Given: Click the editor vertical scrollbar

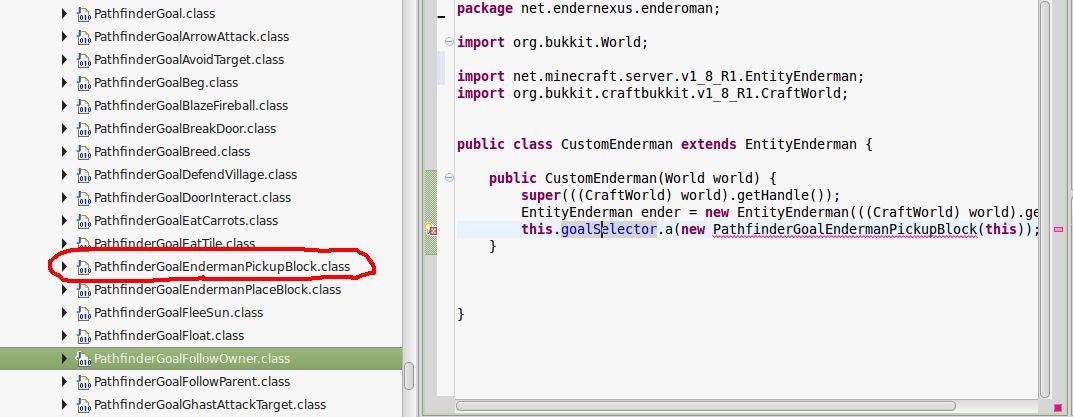Looking at the screenshot, I should pos(1045,199).
